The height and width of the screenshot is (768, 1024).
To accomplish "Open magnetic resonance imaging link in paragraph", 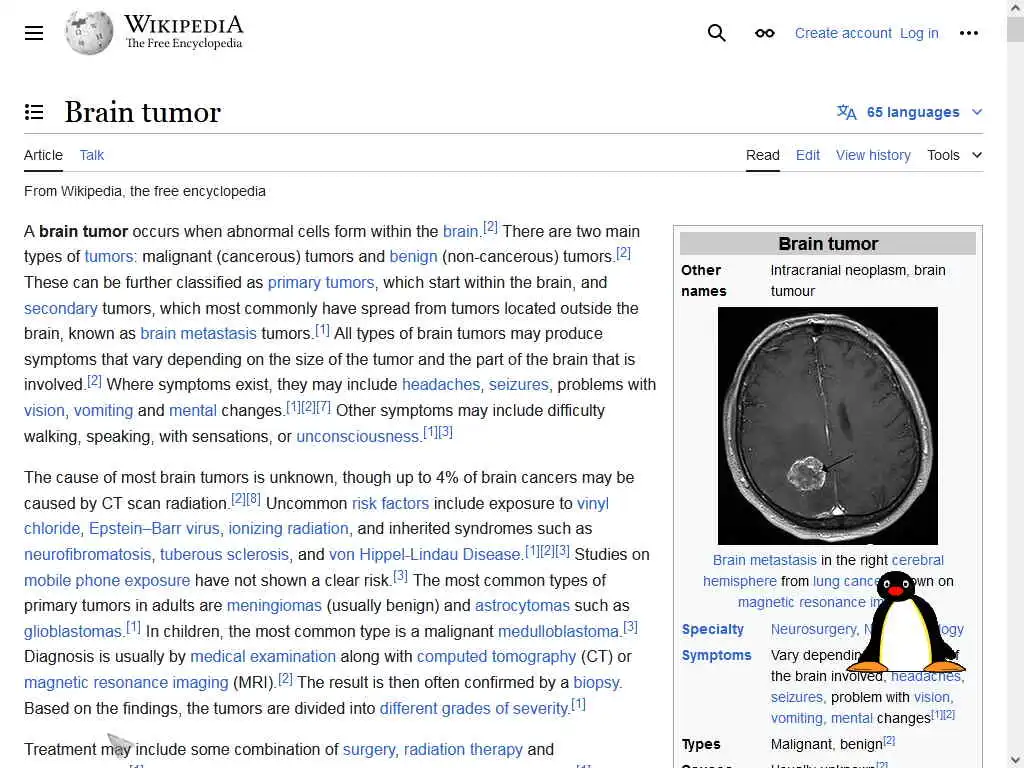I will (126, 682).
